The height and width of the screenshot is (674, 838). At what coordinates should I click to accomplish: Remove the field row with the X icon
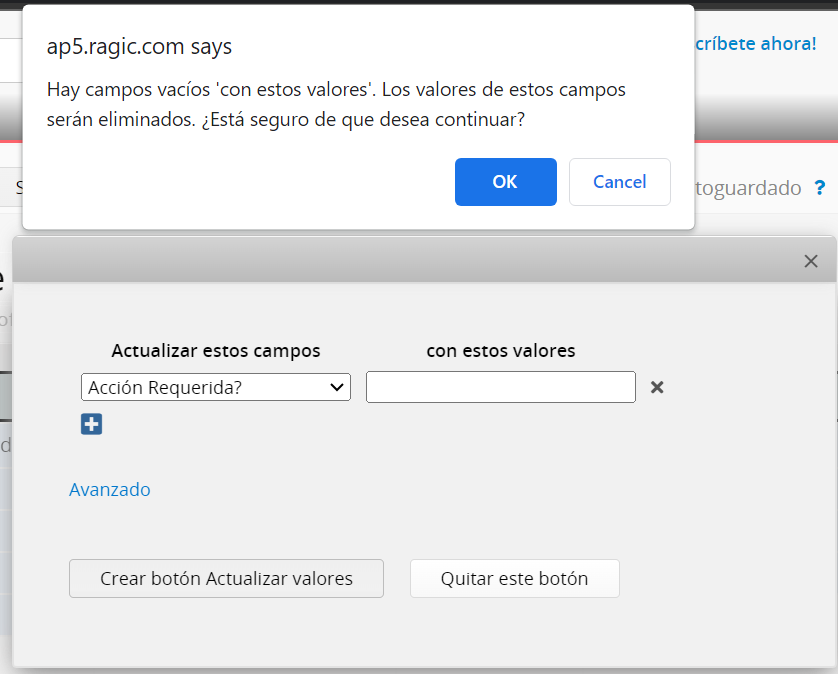pos(657,387)
